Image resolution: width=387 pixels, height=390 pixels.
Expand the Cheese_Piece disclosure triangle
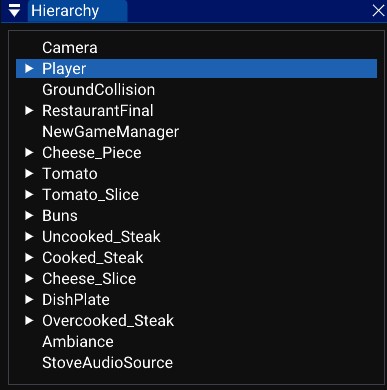click(29, 153)
